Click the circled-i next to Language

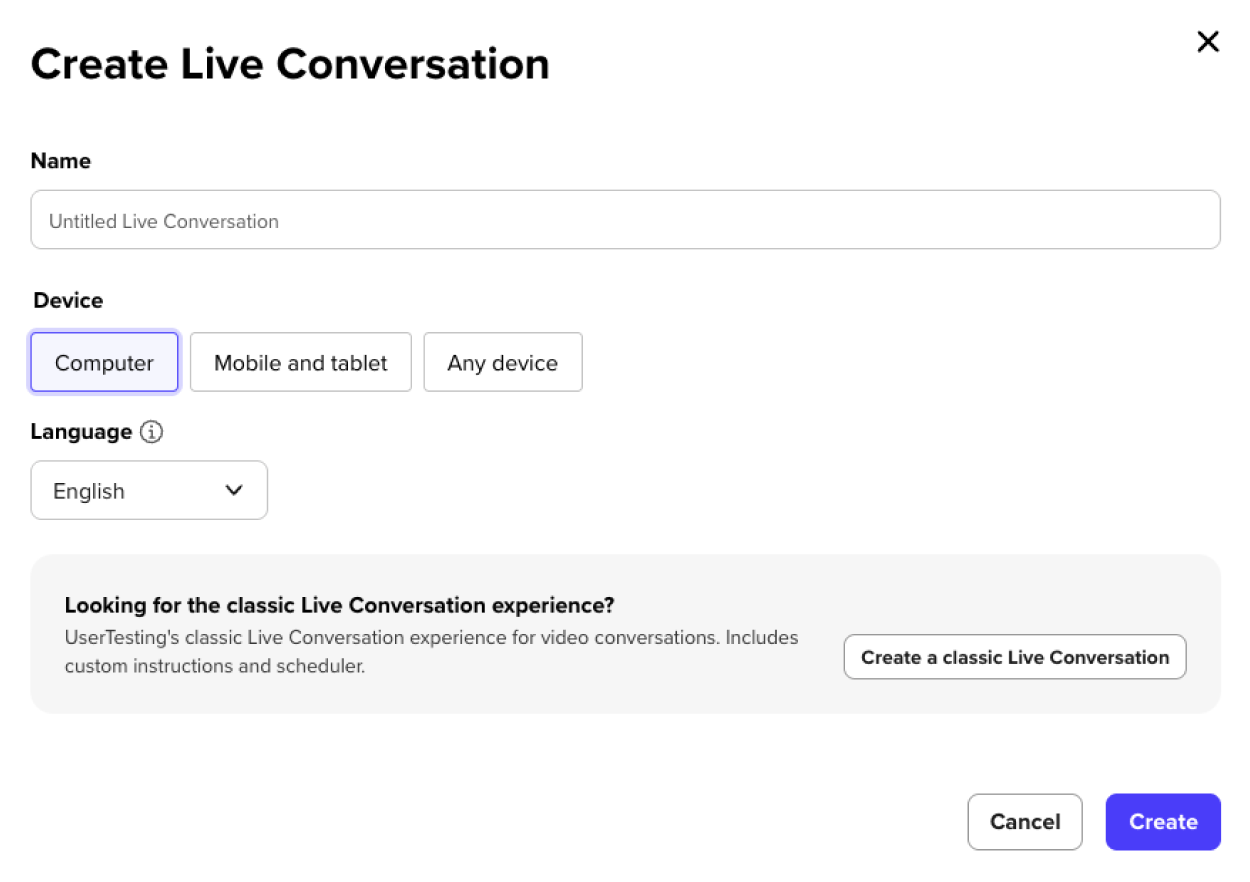click(150, 432)
